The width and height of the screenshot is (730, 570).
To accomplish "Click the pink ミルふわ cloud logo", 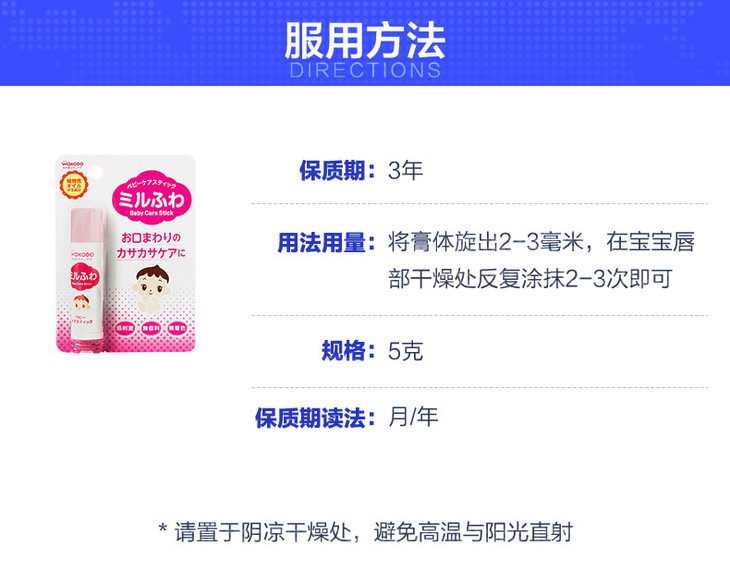I will pyautogui.click(x=151, y=197).
